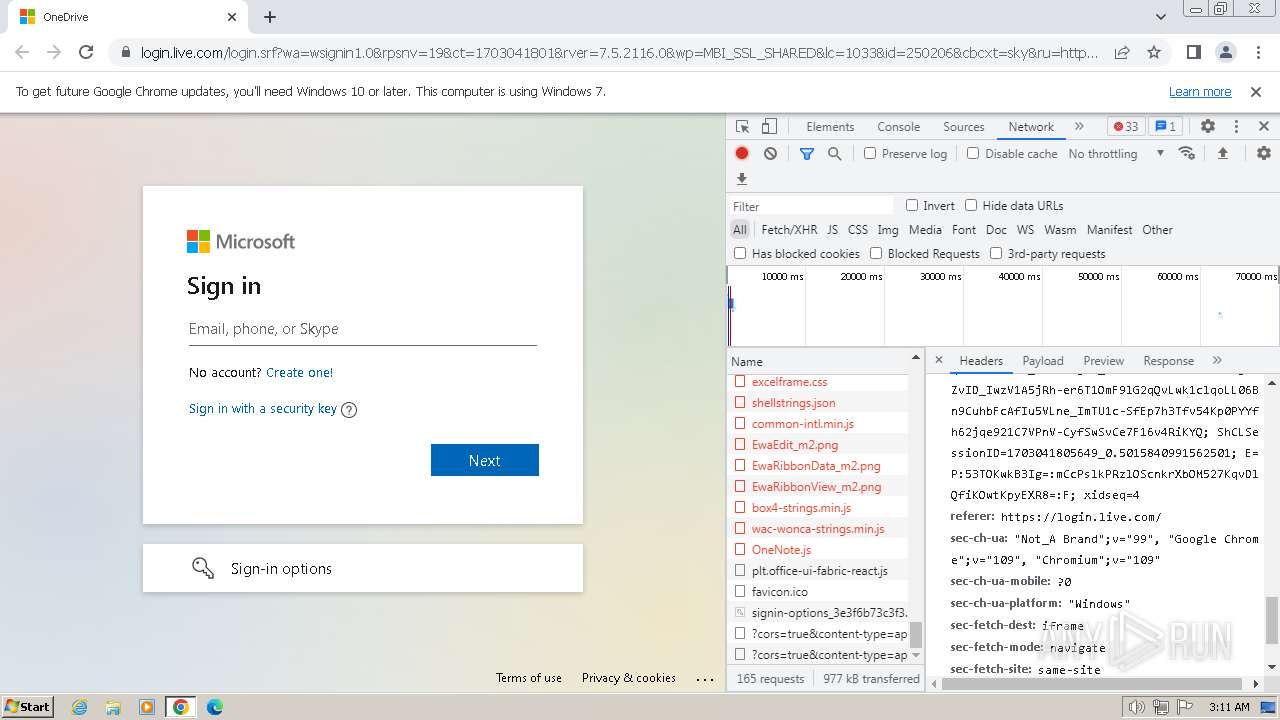The height and width of the screenshot is (720, 1280).
Task: Close the request details pane
Action: [x=938, y=360]
